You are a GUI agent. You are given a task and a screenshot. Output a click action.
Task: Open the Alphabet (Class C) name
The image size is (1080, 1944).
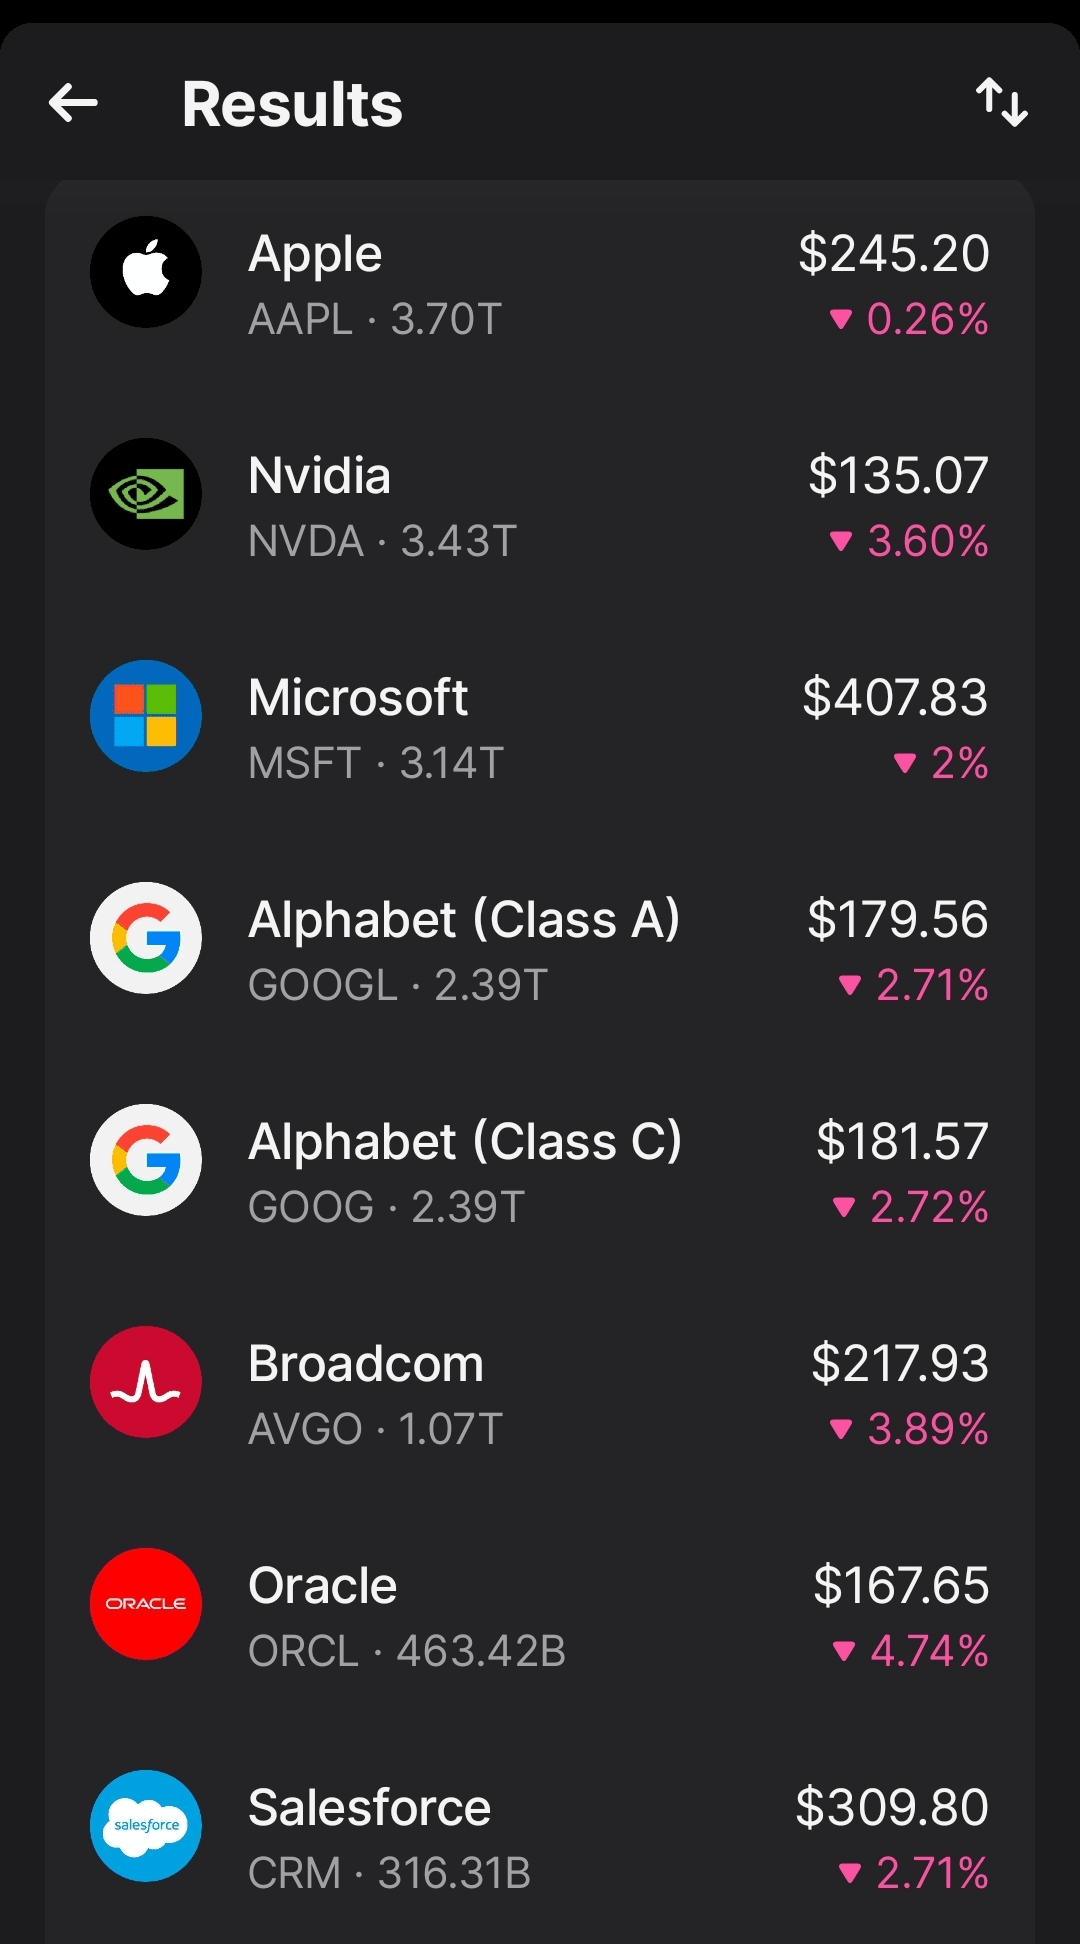tap(465, 1142)
